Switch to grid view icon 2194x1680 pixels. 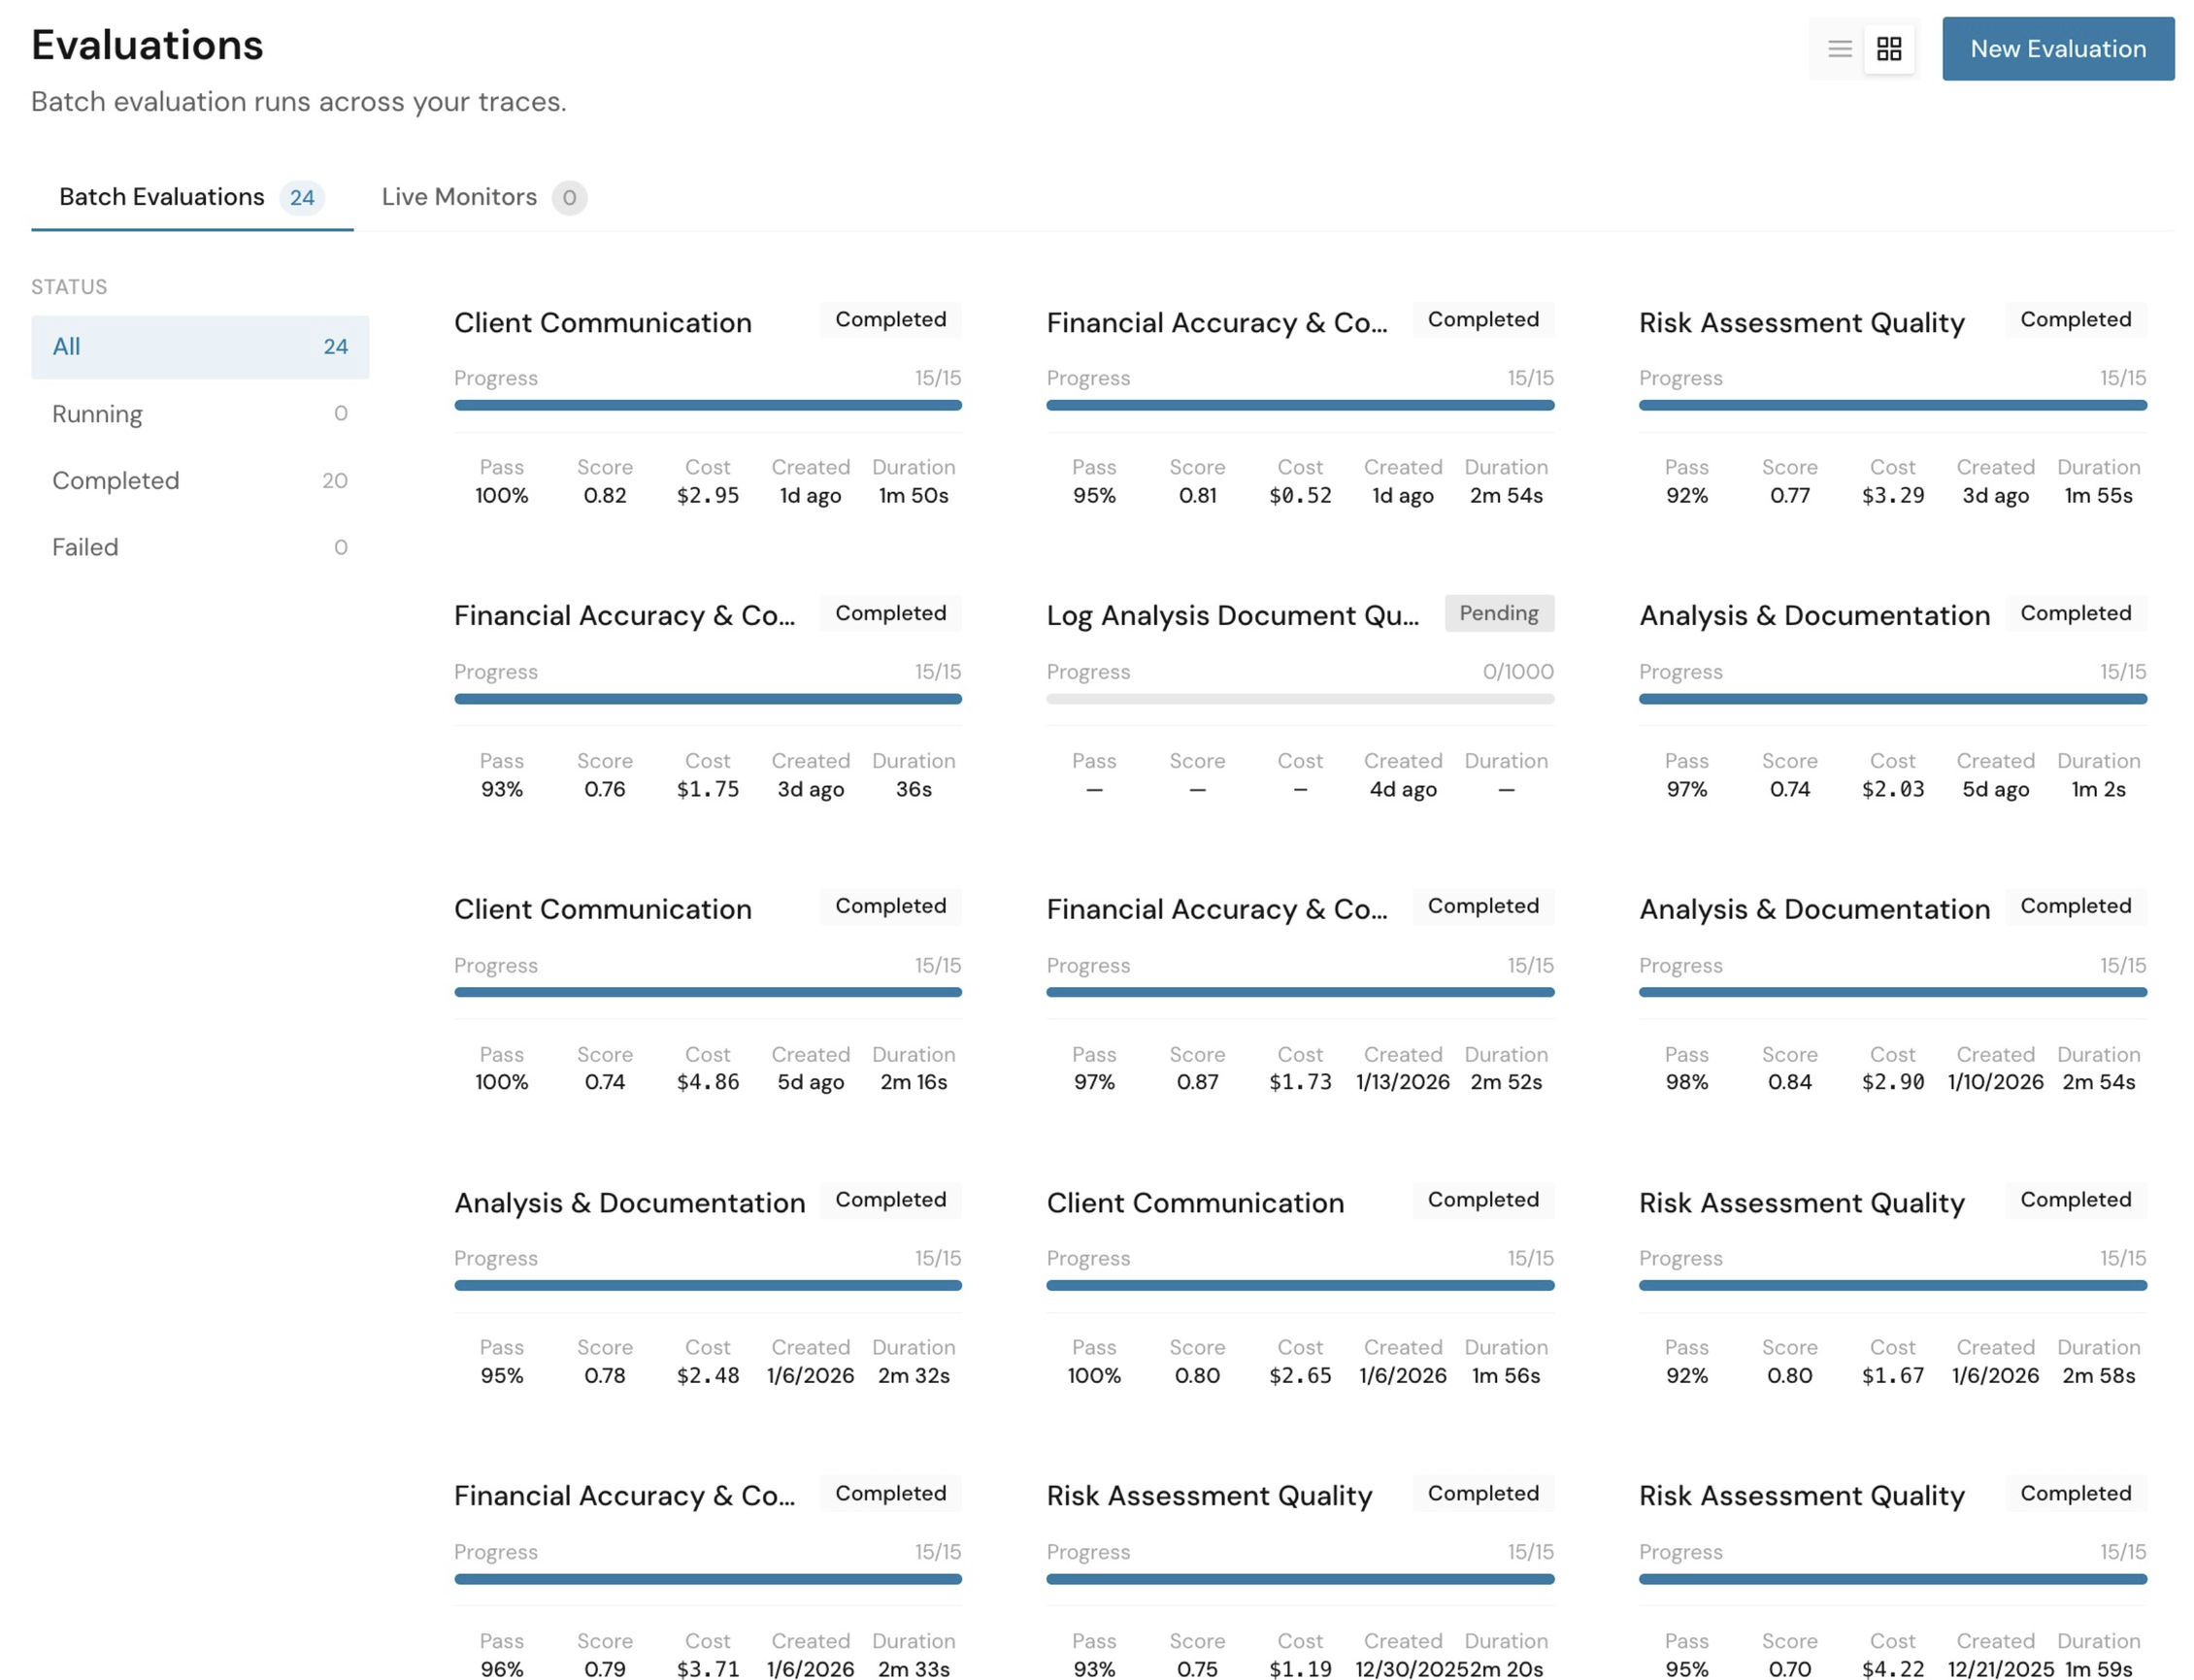(1888, 49)
